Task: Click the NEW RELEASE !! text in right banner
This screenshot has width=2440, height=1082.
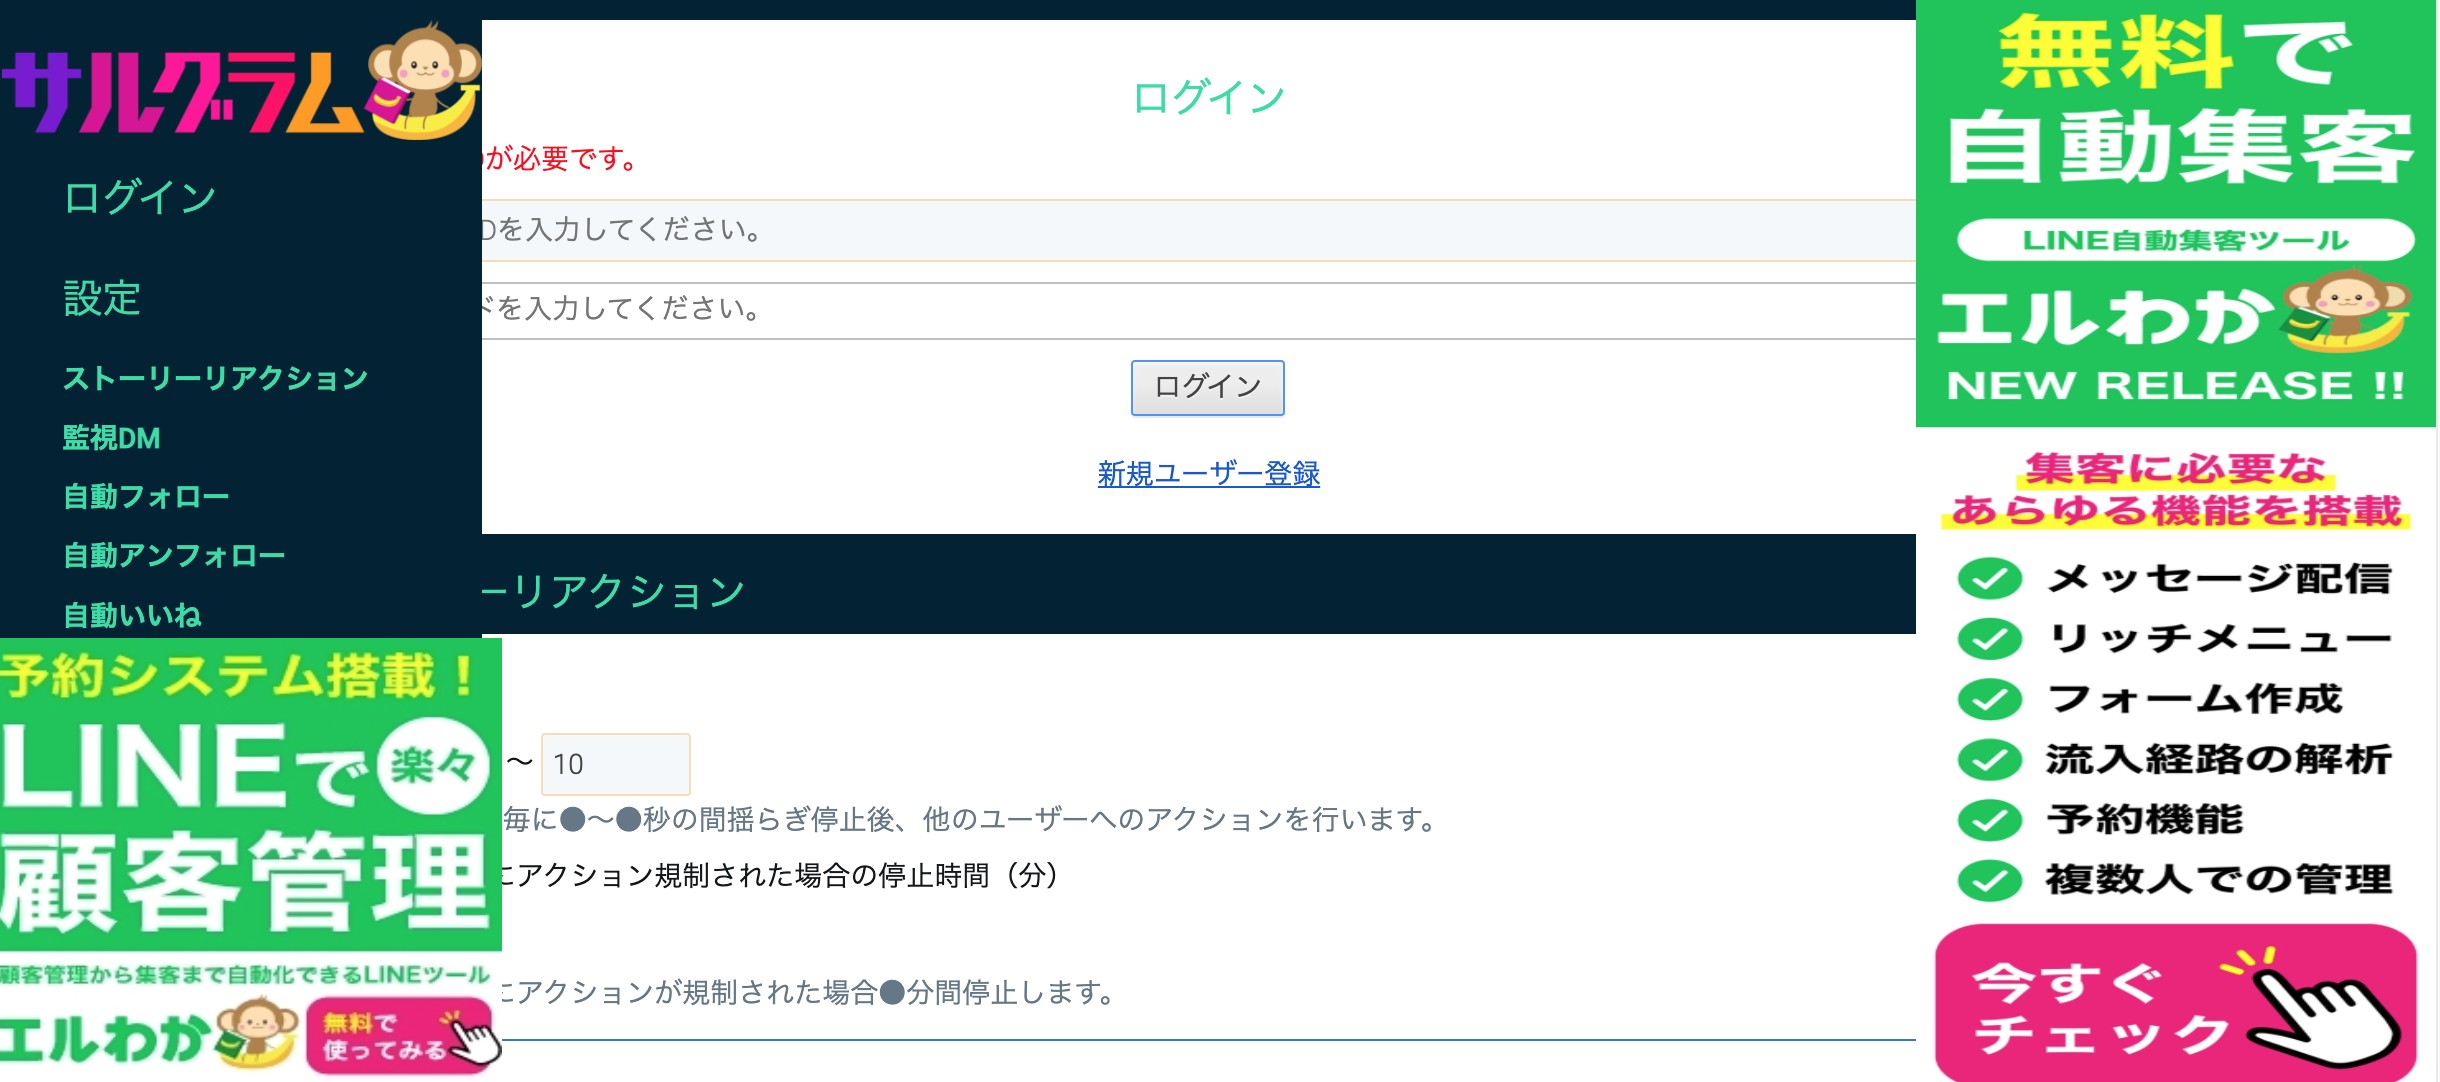Action: pyautogui.click(x=2176, y=385)
